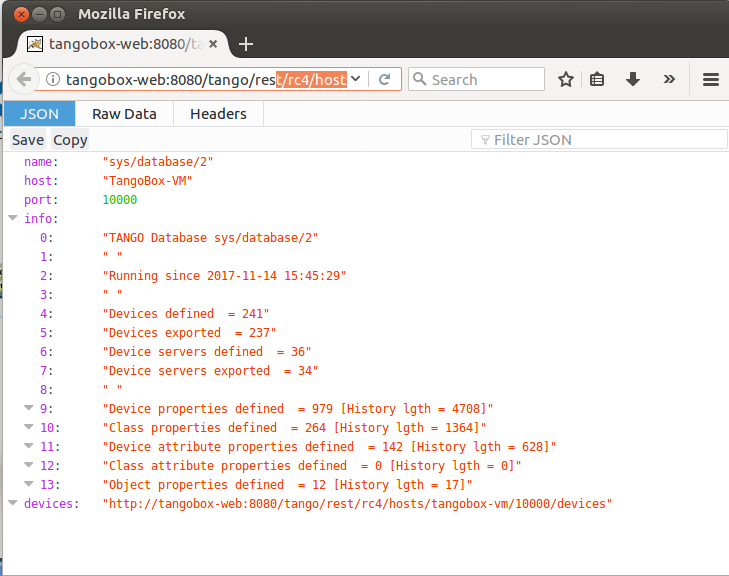The image size is (729, 576).
Task: Click "Class attribute properties defined" value
Action: (x=311, y=466)
